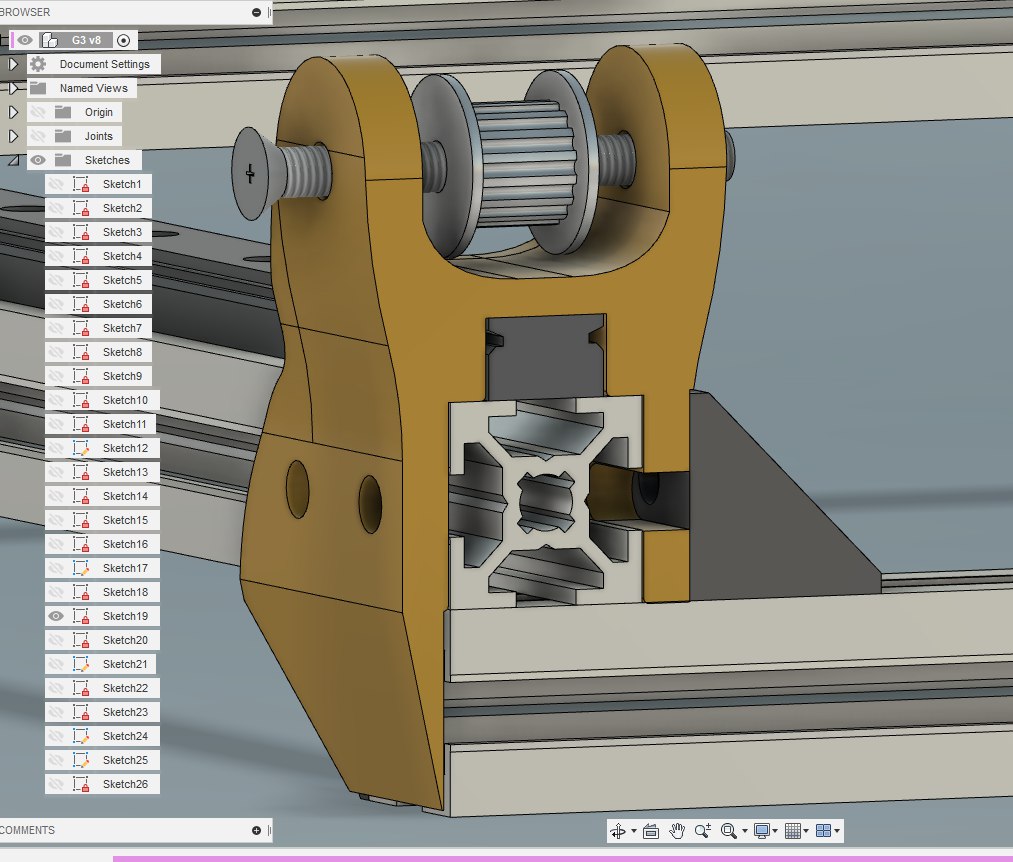This screenshot has width=1013, height=862.
Task: Click the G3 v8 component icon
Action: click(x=50, y=40)
